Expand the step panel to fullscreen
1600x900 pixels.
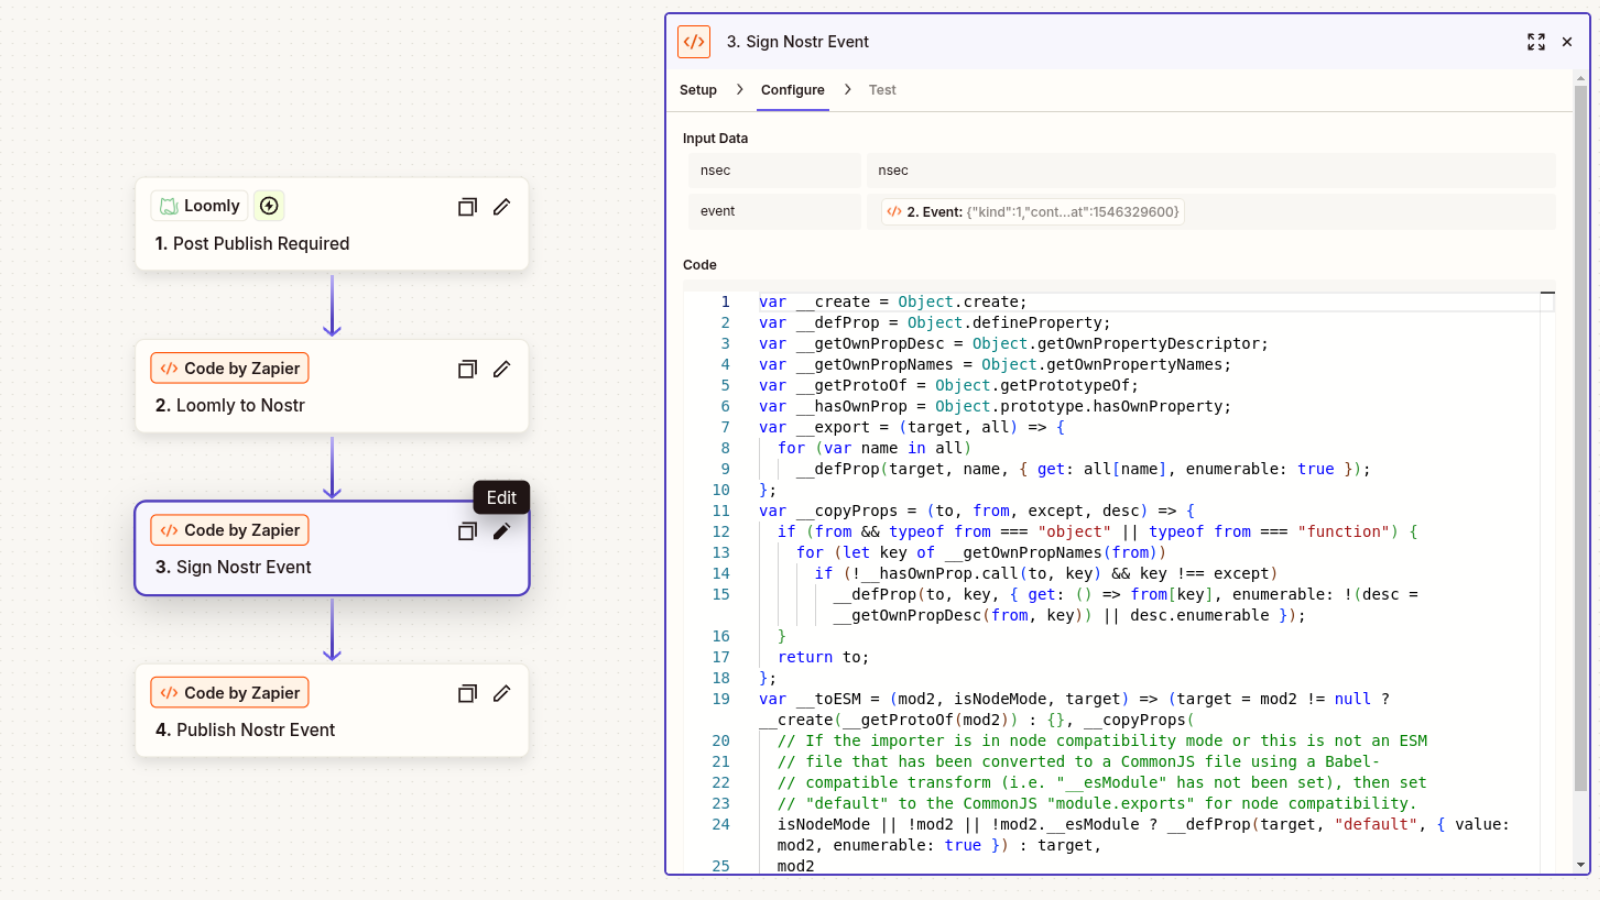coord(1536,42)
